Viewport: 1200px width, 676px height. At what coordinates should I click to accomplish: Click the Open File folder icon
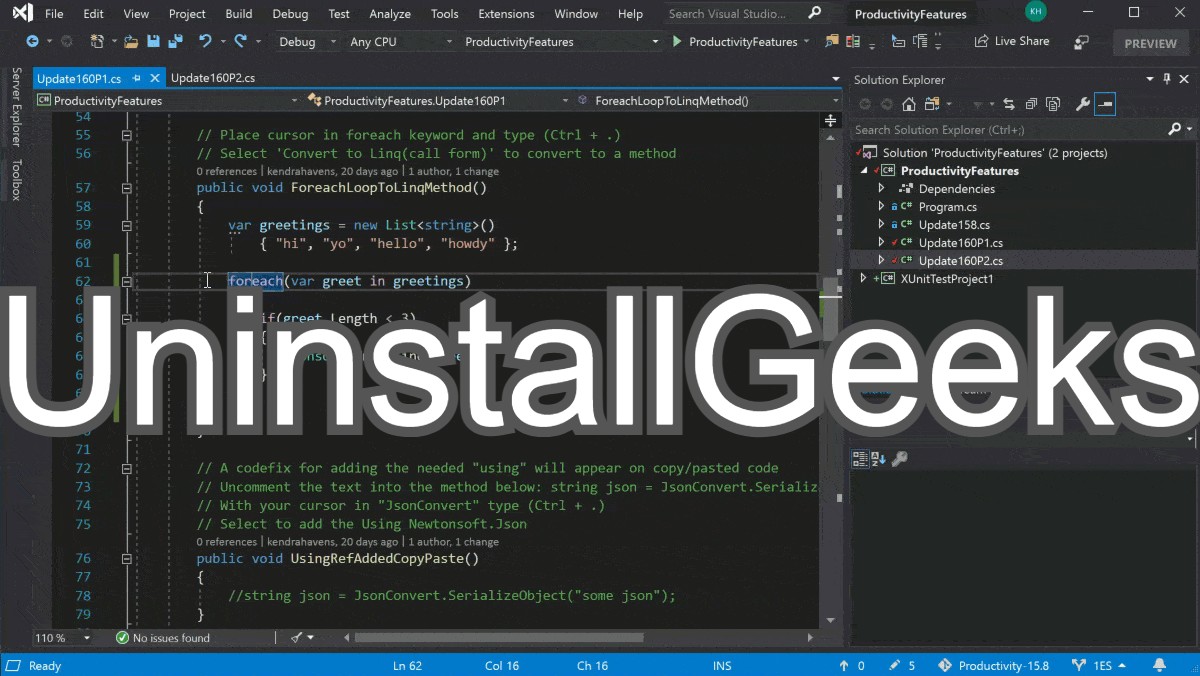(x=131, y=42)
